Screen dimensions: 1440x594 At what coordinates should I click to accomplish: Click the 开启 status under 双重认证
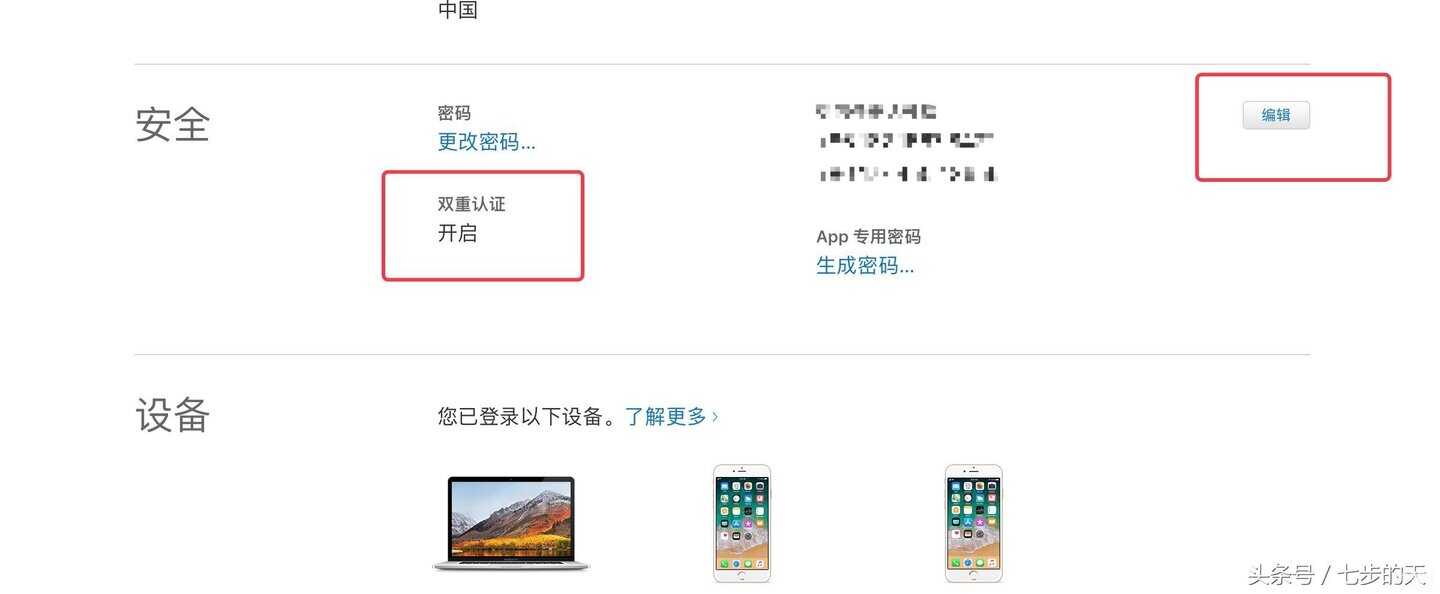(x=458, y=234)
